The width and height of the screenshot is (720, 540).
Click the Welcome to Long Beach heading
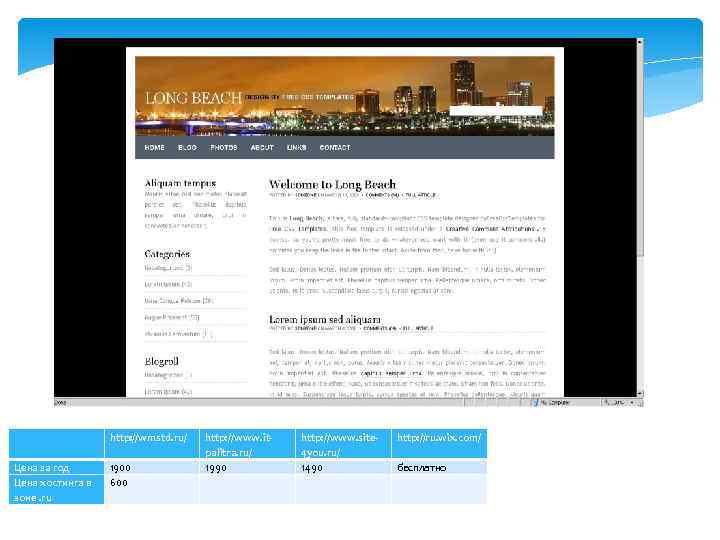(x=332, y=185)
